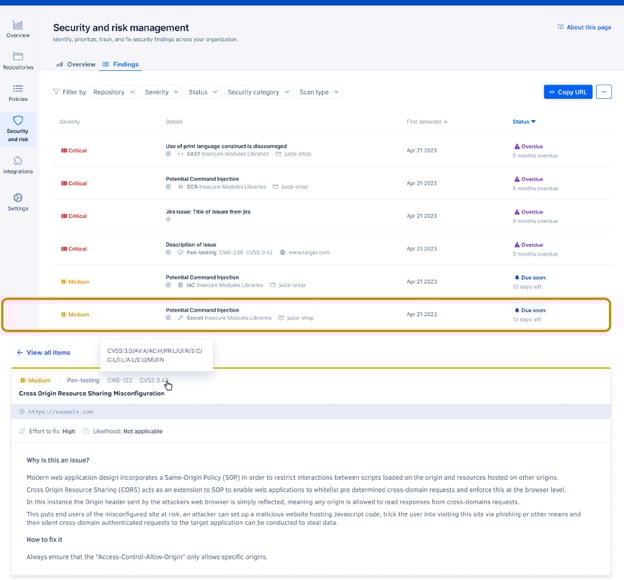Open the Secret Potential Command Injection finding
Viewport: 624px width, 580px height.
[202, 310]
